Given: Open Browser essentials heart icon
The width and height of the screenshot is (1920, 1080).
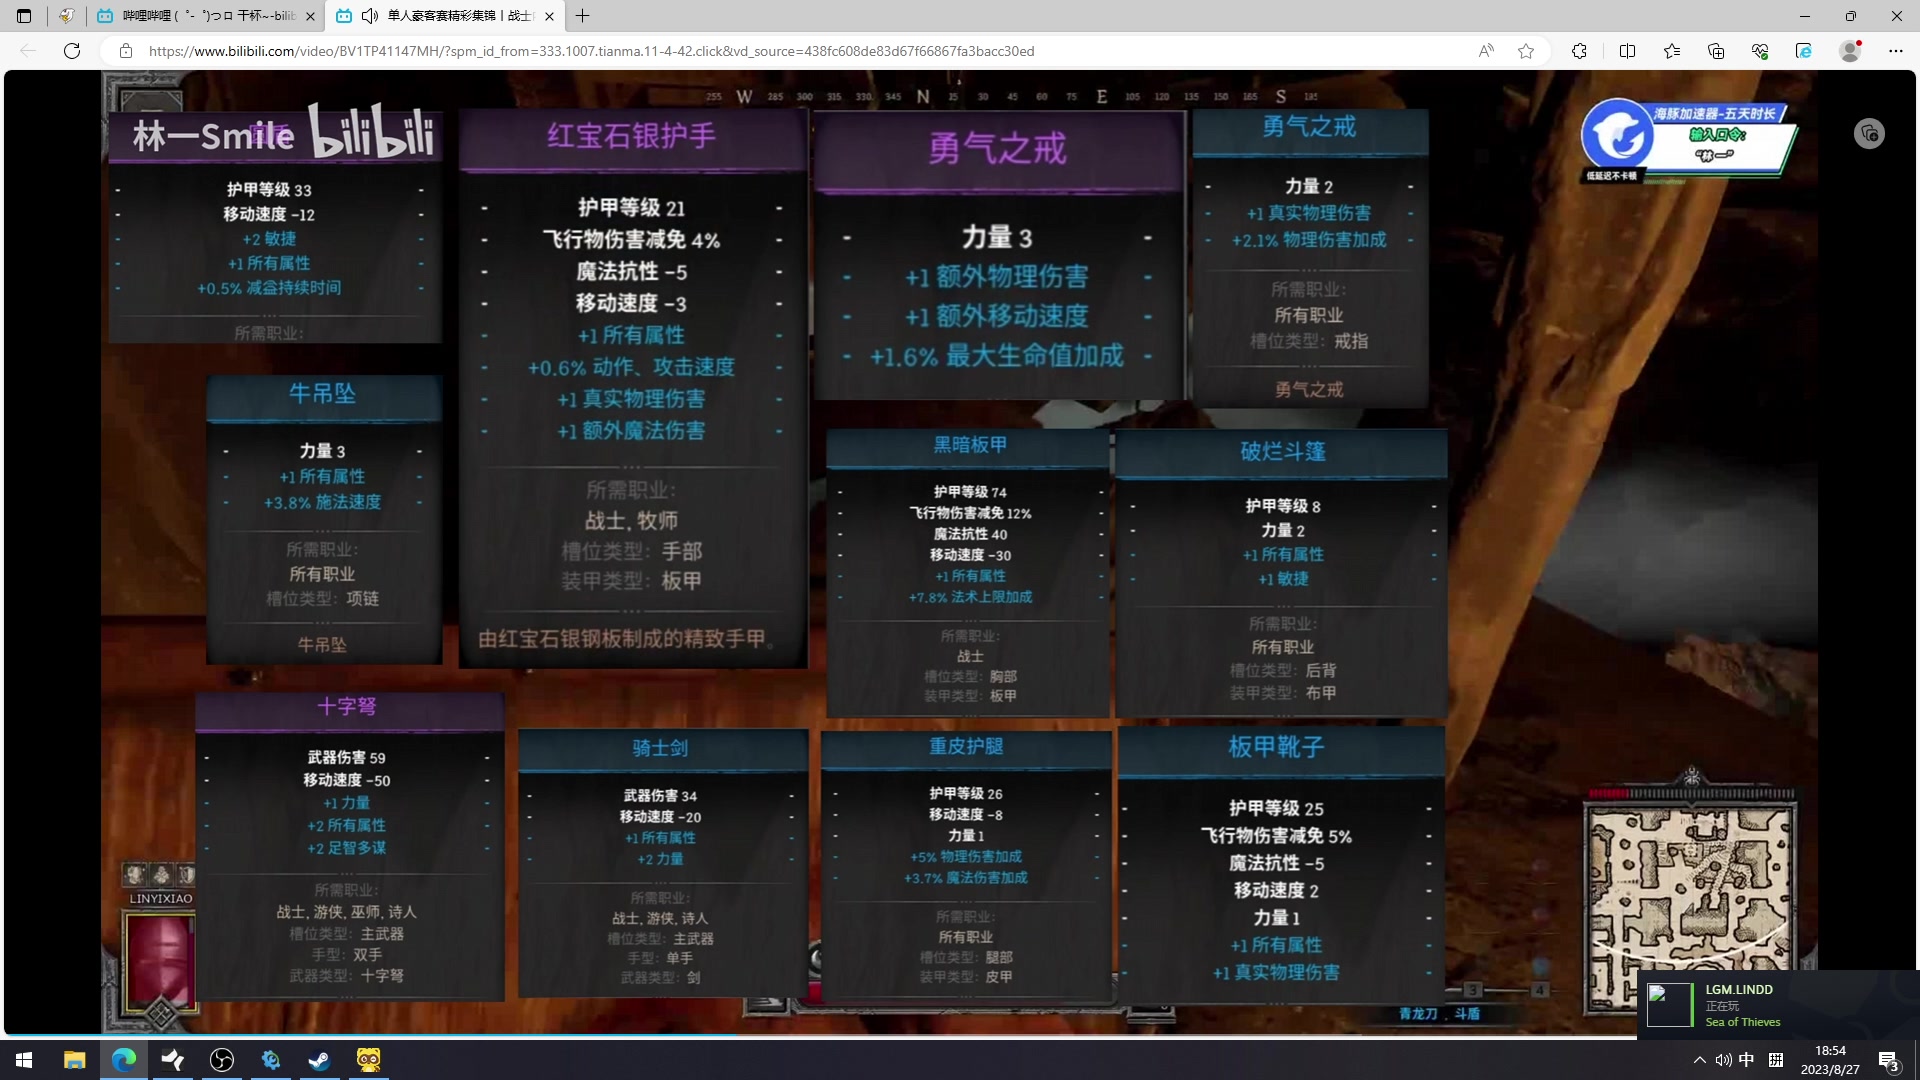Looking at the screenshot, I should pyautogui.click(x=1760, y=50).
